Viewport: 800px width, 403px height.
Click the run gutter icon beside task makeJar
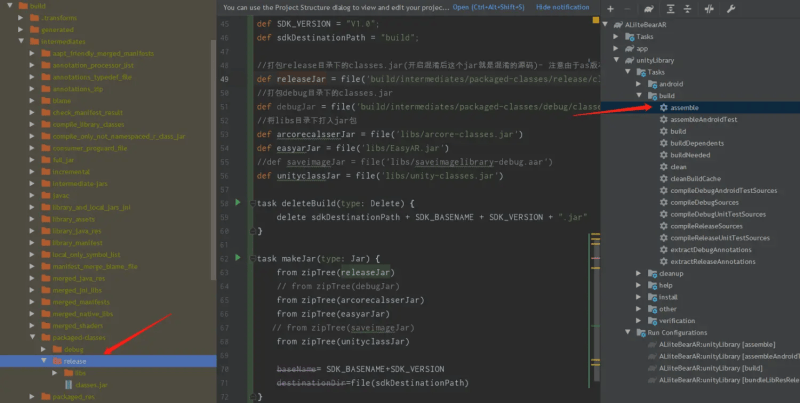237,257
